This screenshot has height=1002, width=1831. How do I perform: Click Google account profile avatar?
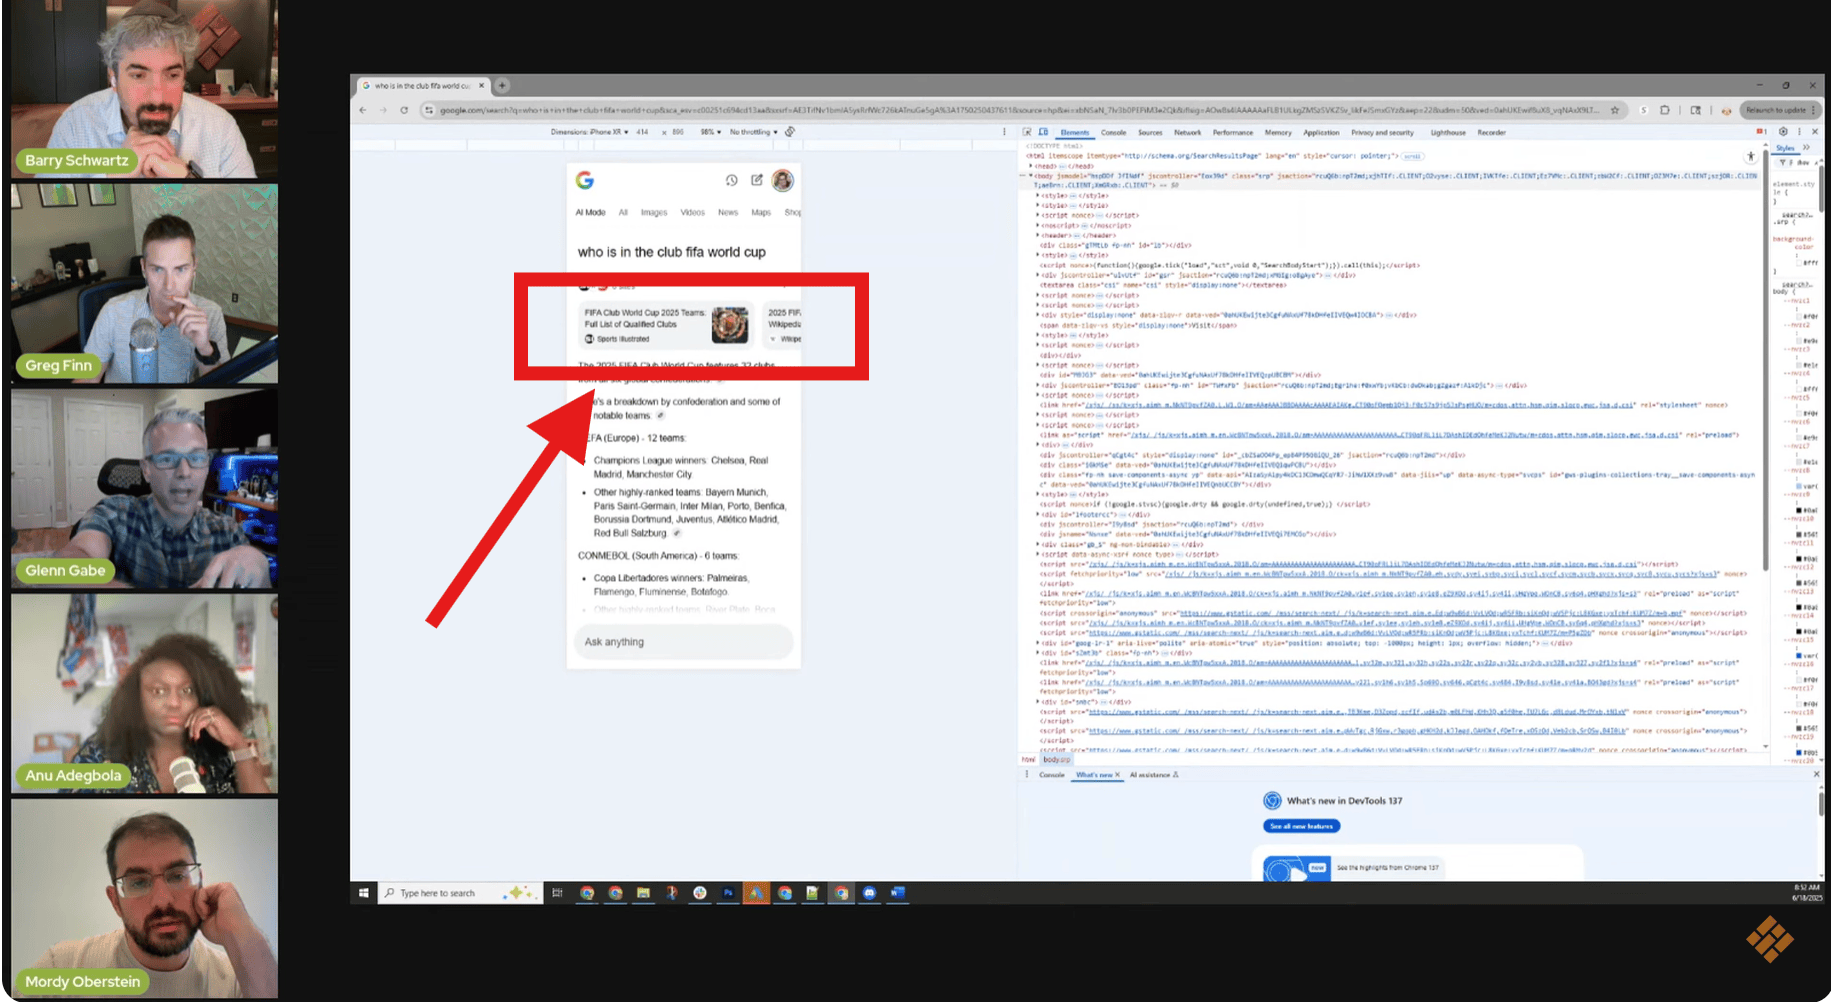tap(783, 180)
